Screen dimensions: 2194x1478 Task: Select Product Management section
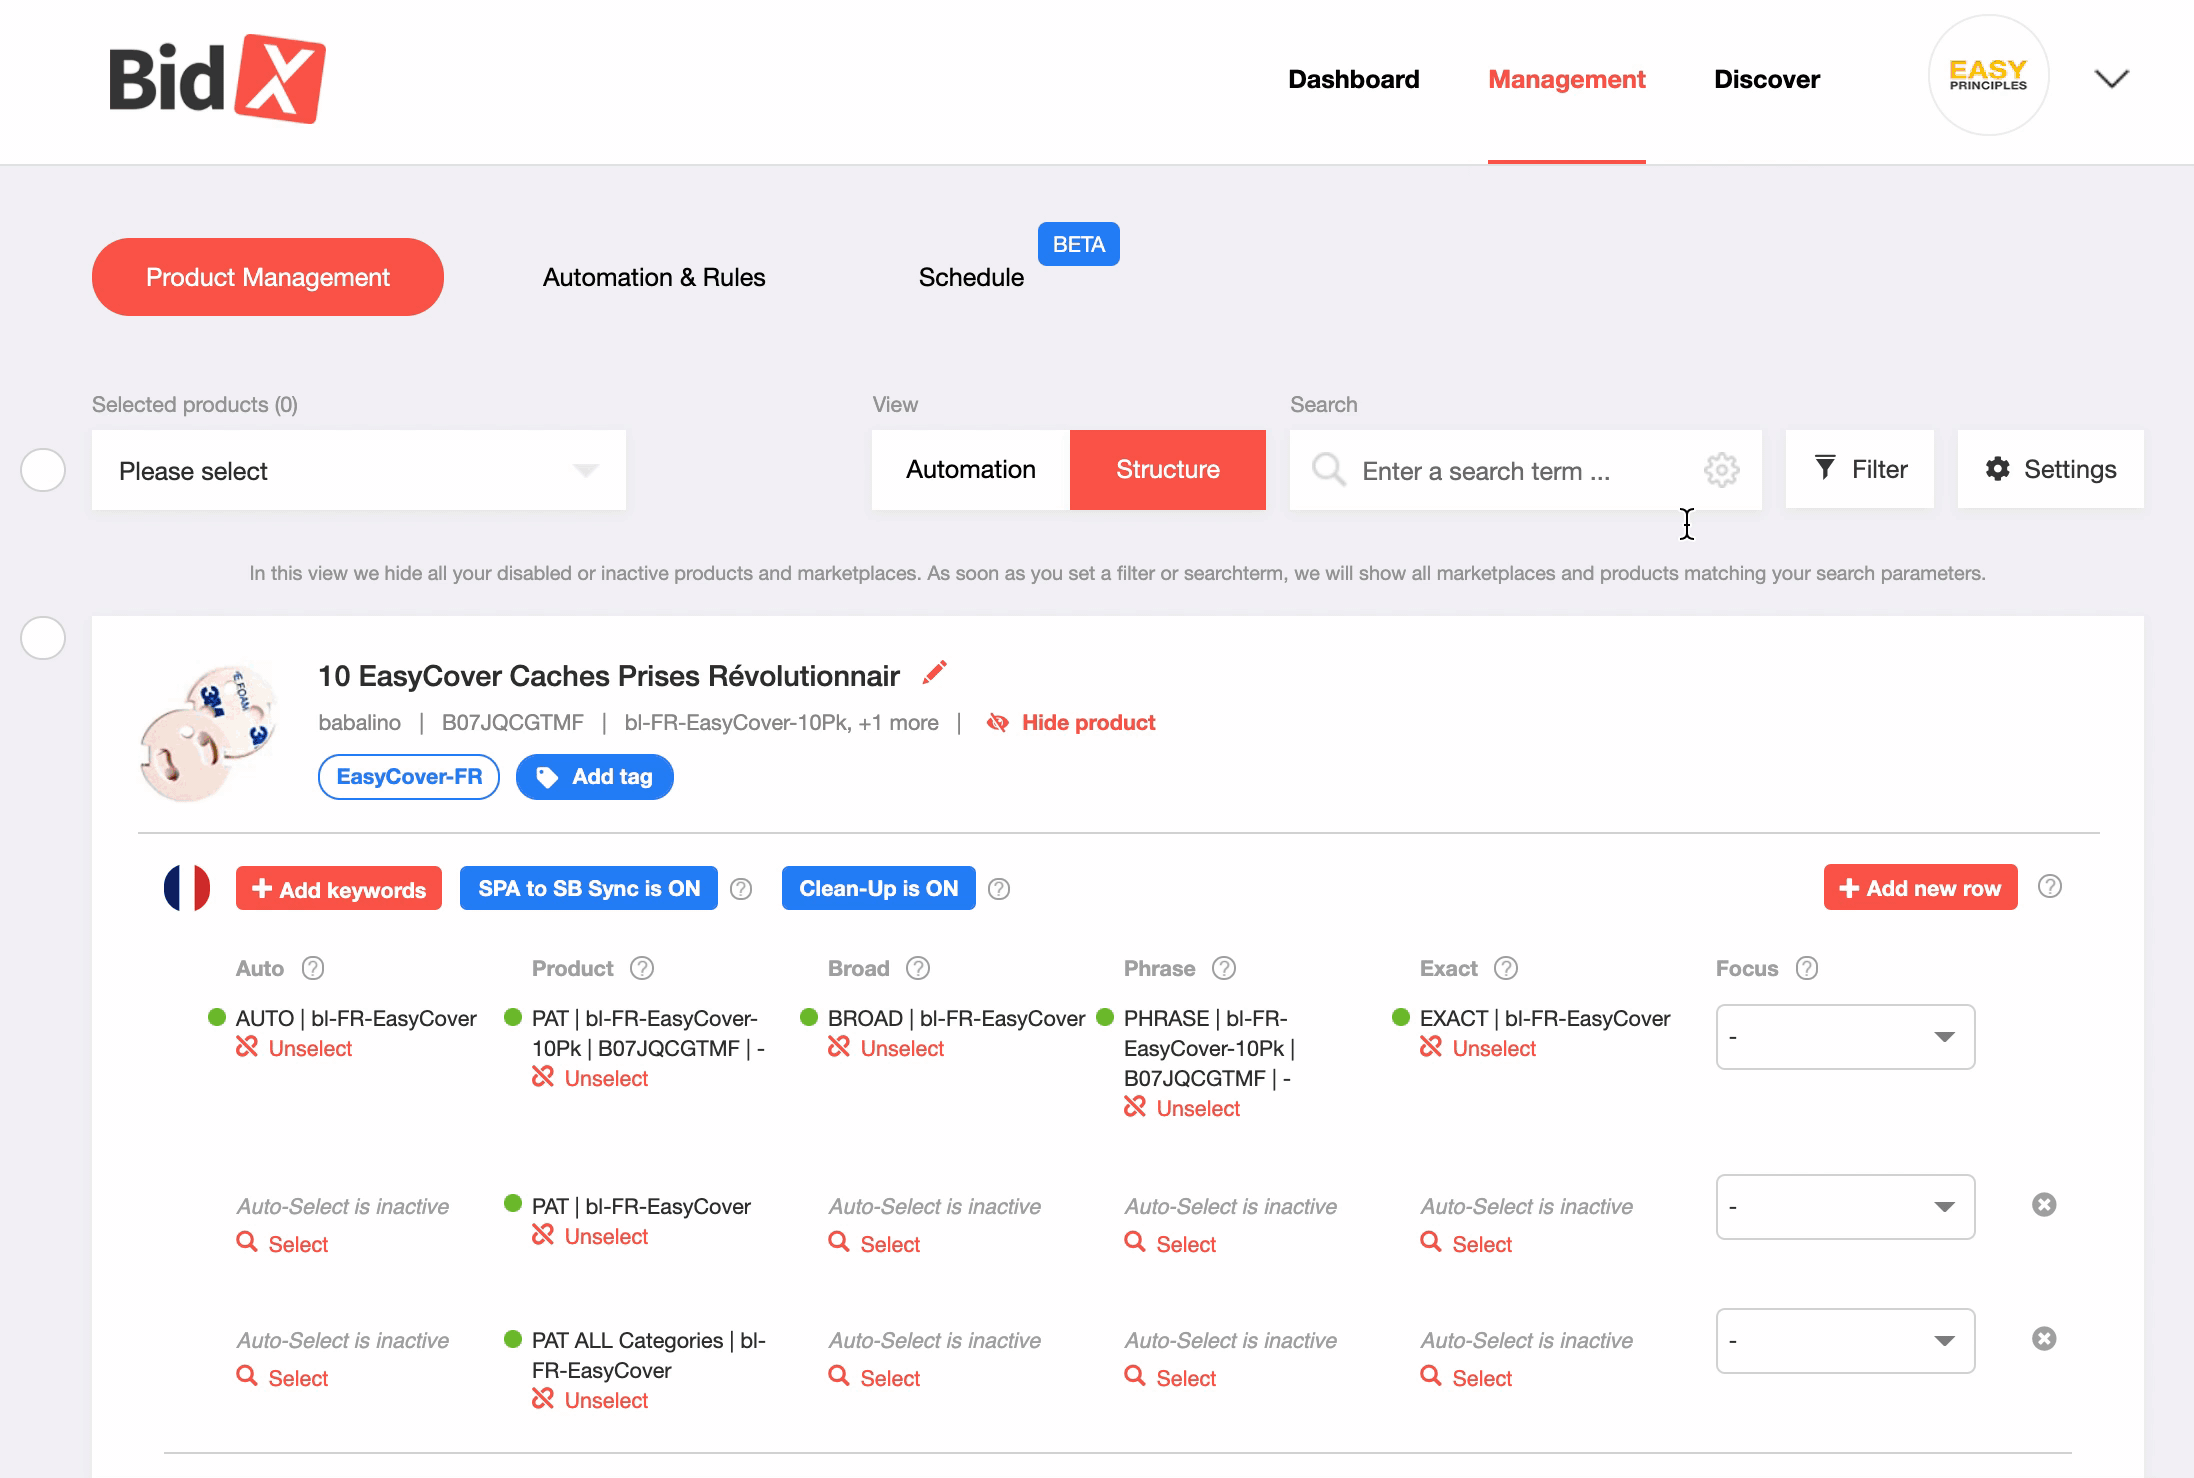[268, 277]
